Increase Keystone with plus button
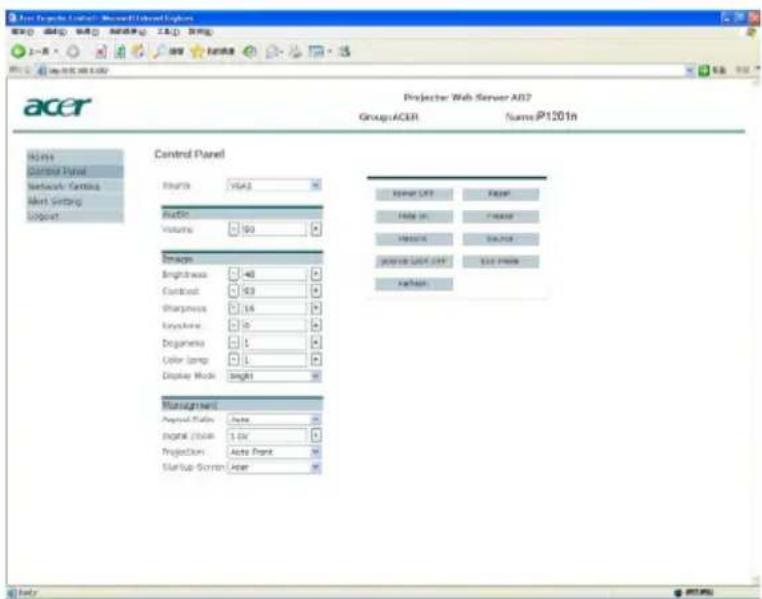762x599 pixels. coord(316,325)
